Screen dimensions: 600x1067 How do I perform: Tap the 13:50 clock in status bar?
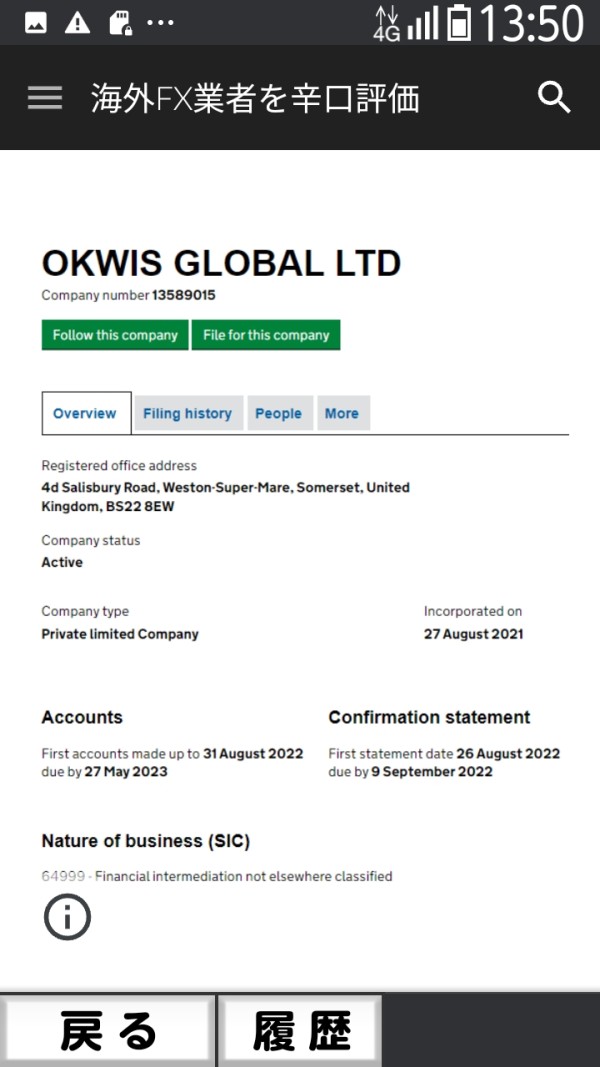(x=531, y=23)
